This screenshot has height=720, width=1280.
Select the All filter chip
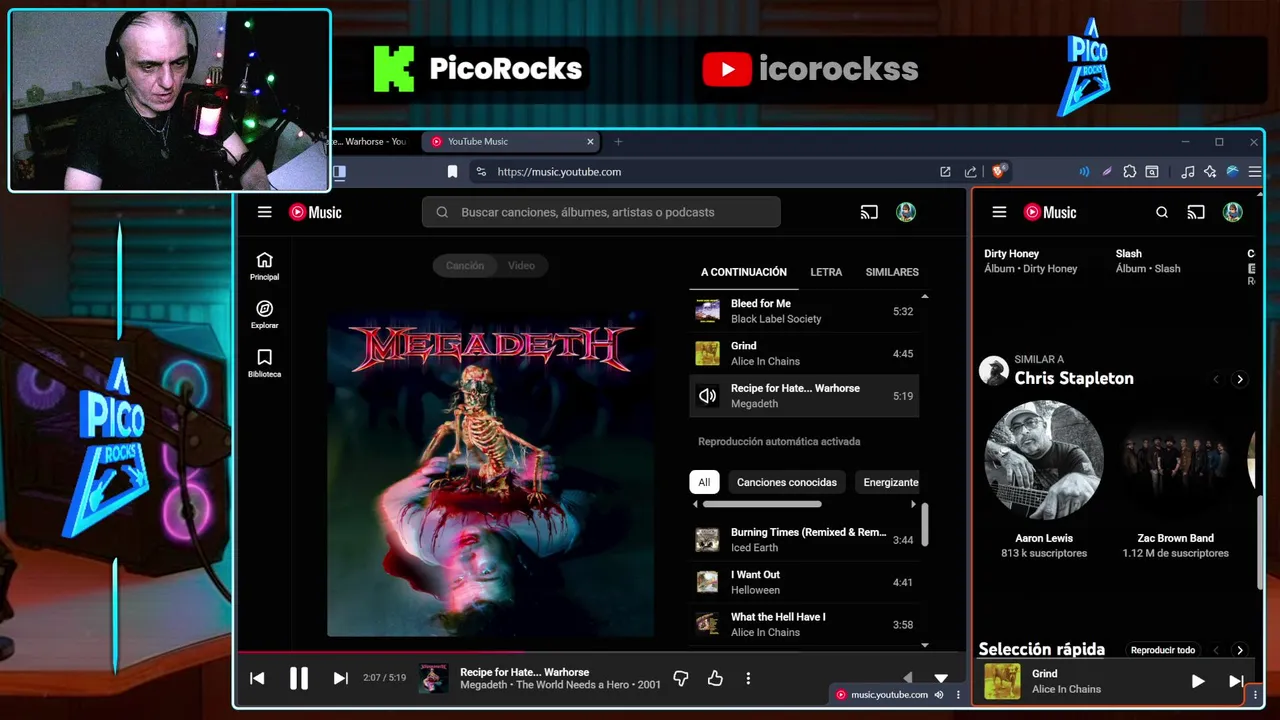pyautogui.click(x=704, y=482)
